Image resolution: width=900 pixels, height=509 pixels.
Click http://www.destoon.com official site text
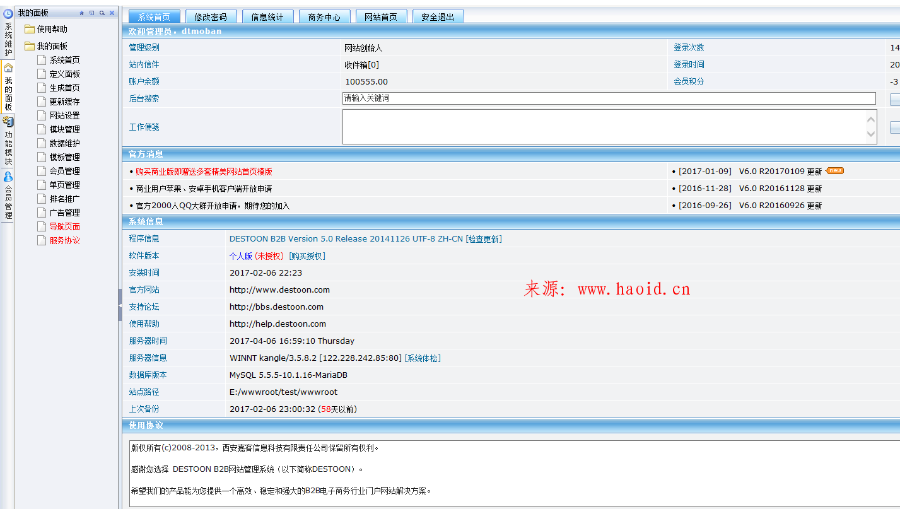pyautogui.click(x=280, y=290)
